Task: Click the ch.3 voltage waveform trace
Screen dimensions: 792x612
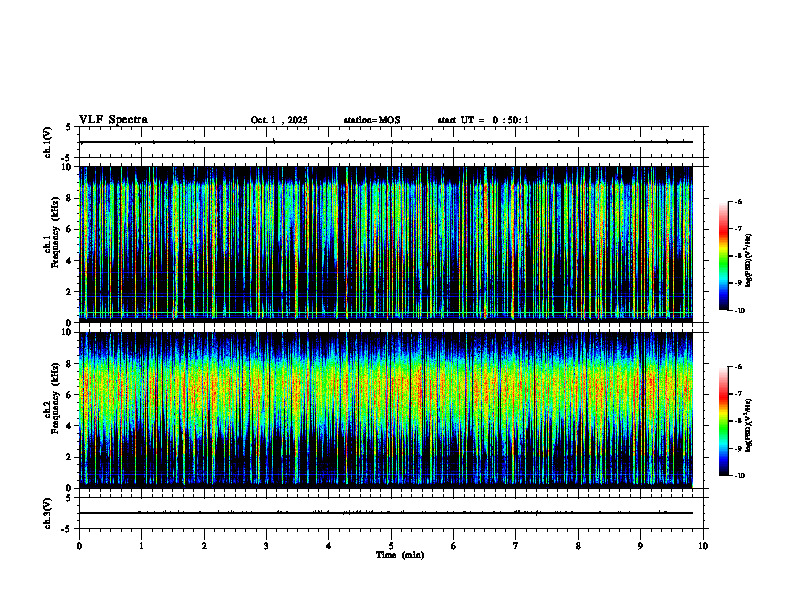Action: 386,513
